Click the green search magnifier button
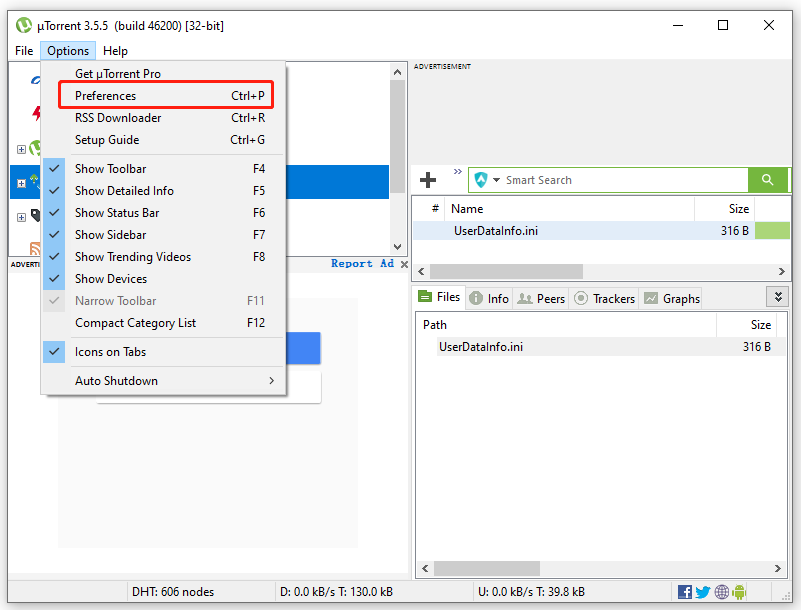This screenshot has height=610, width=801. tap(767, 180)
